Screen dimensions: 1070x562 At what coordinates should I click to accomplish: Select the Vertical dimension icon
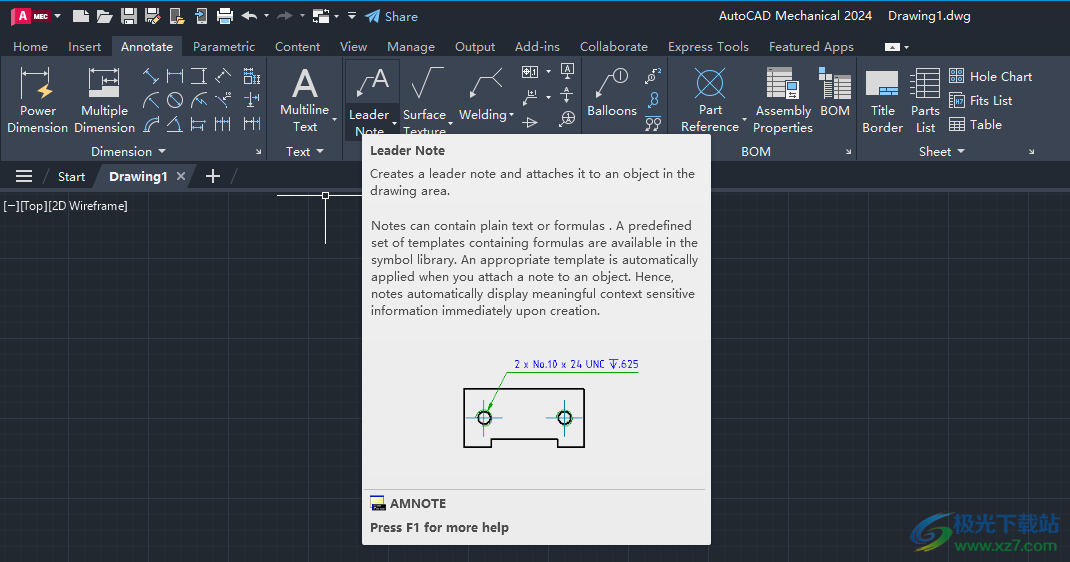[199, 76]
